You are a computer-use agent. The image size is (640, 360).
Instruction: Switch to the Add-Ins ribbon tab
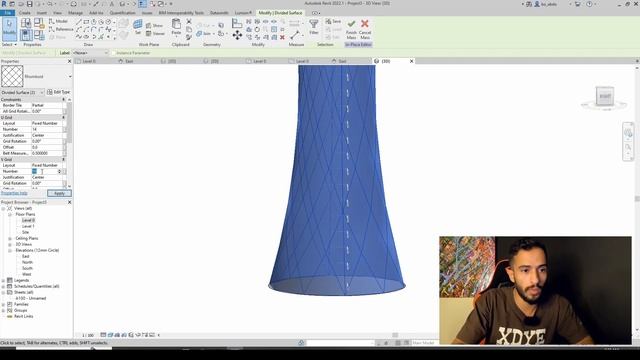tap(96, 13)
